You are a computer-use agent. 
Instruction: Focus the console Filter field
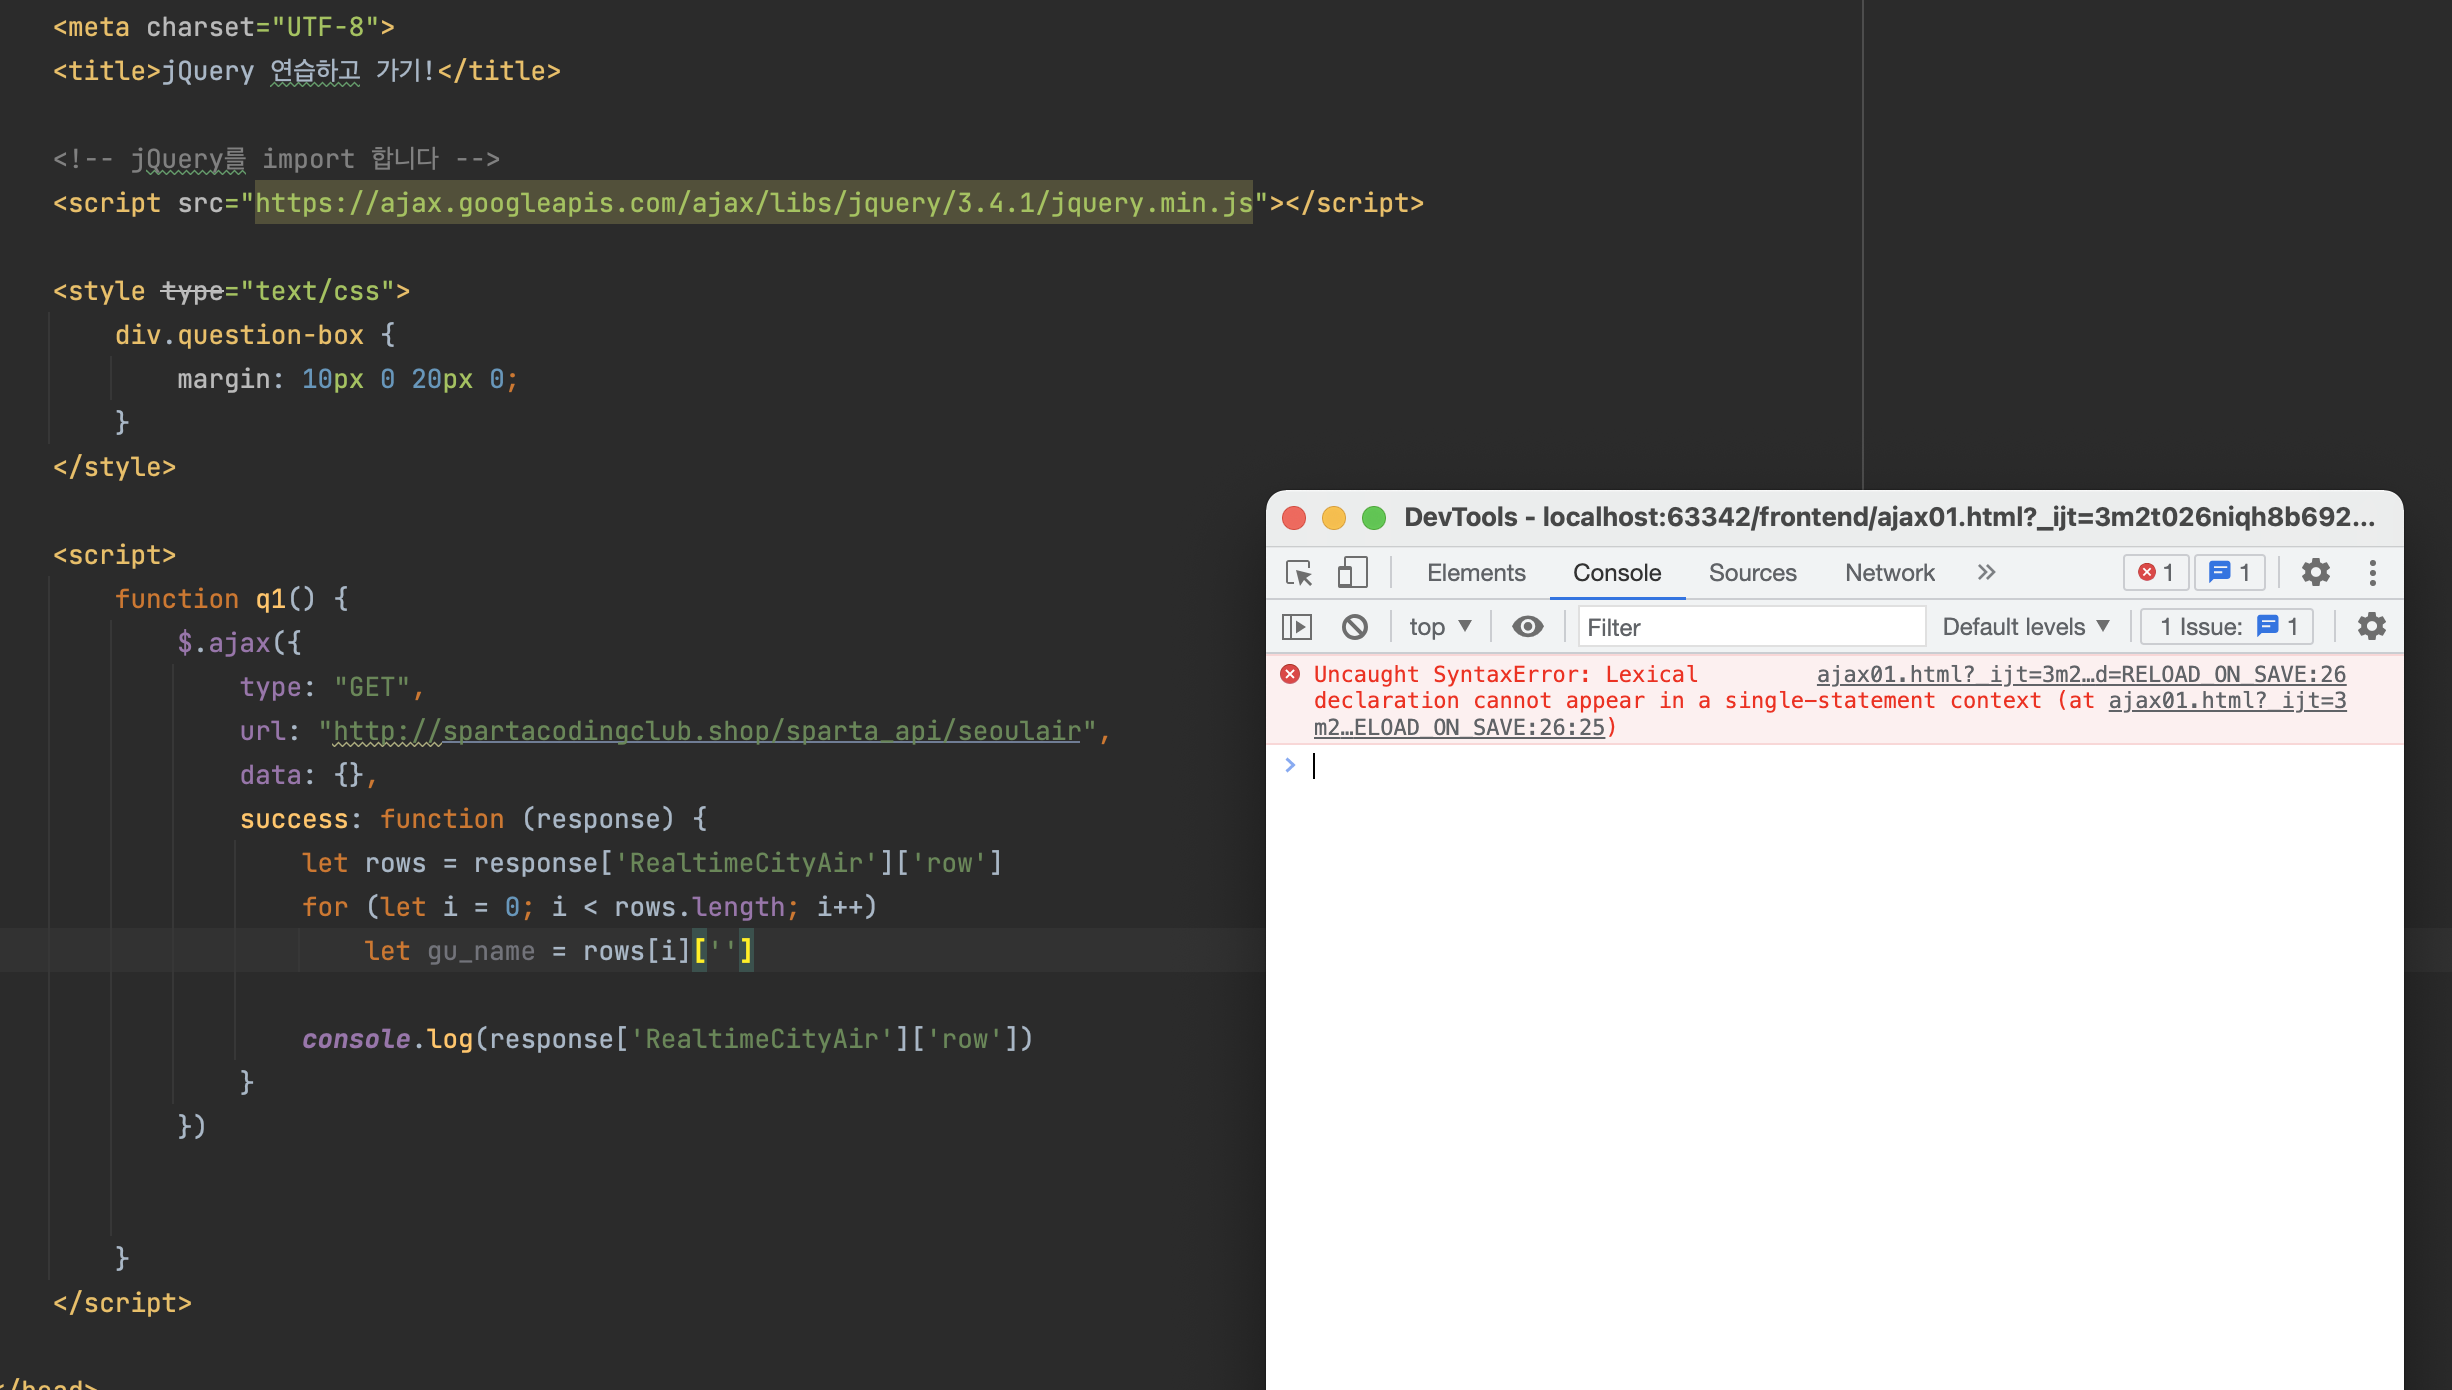point(1752,627)
